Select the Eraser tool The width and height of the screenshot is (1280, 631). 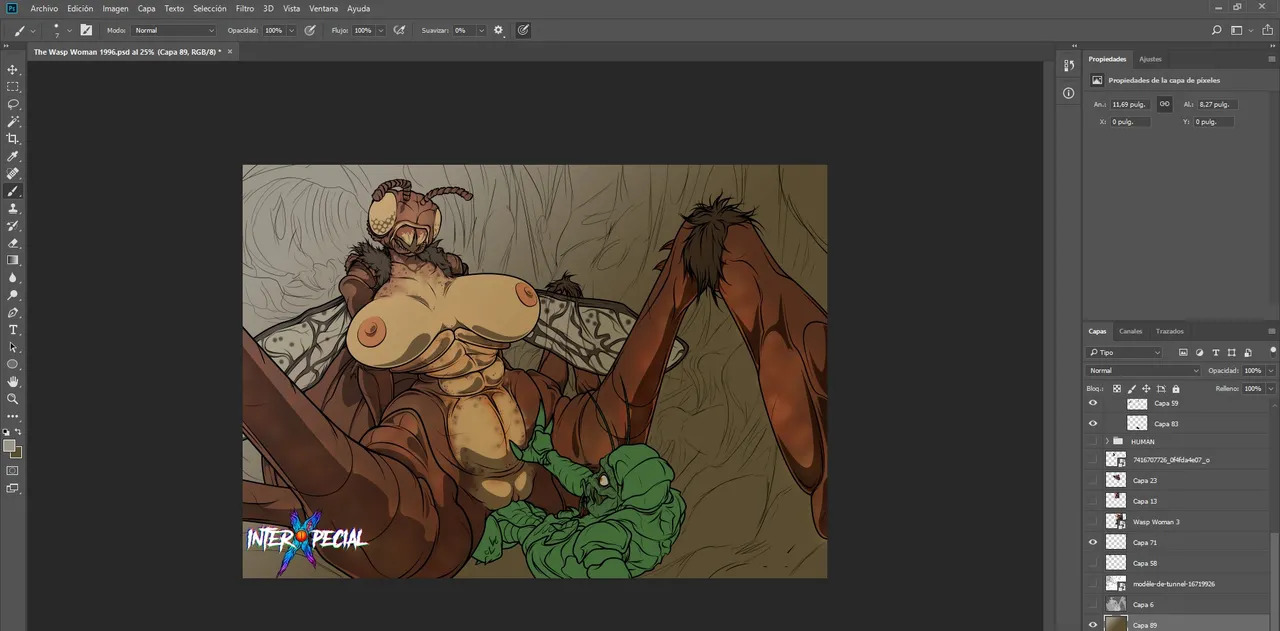13,243
